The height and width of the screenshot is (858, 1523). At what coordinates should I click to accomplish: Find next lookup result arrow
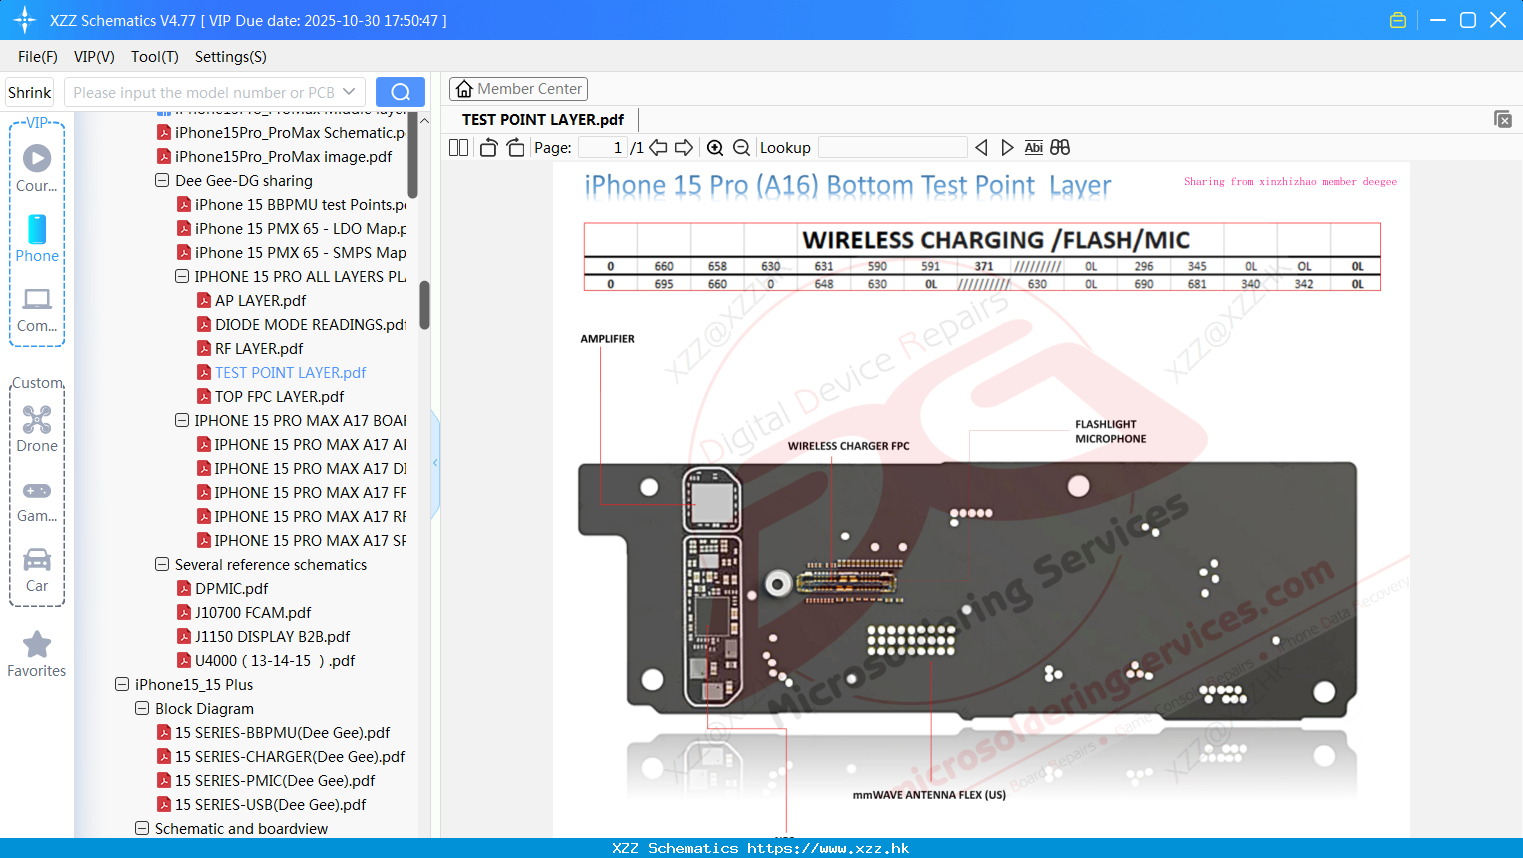coord(1007,148)
